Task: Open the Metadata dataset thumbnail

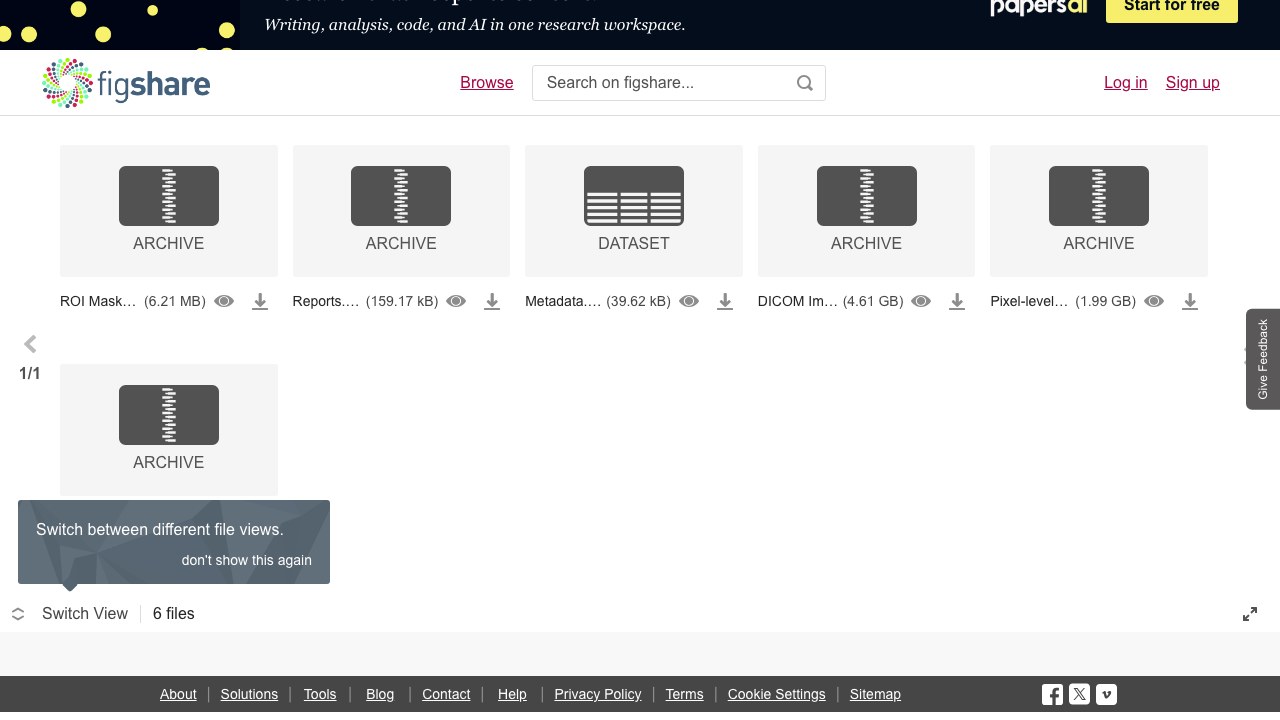Action: 634,211
